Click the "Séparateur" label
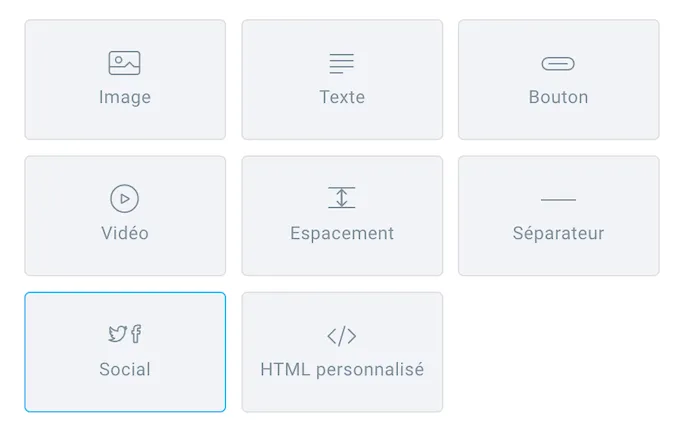The width and height of the screenshot is (690, 438). (x=558, y=233)
